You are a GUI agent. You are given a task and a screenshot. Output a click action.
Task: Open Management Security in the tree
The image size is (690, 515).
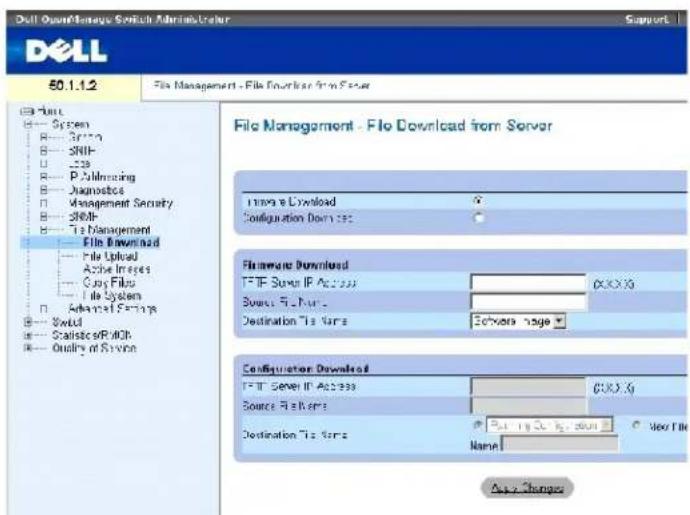[121, 203]
